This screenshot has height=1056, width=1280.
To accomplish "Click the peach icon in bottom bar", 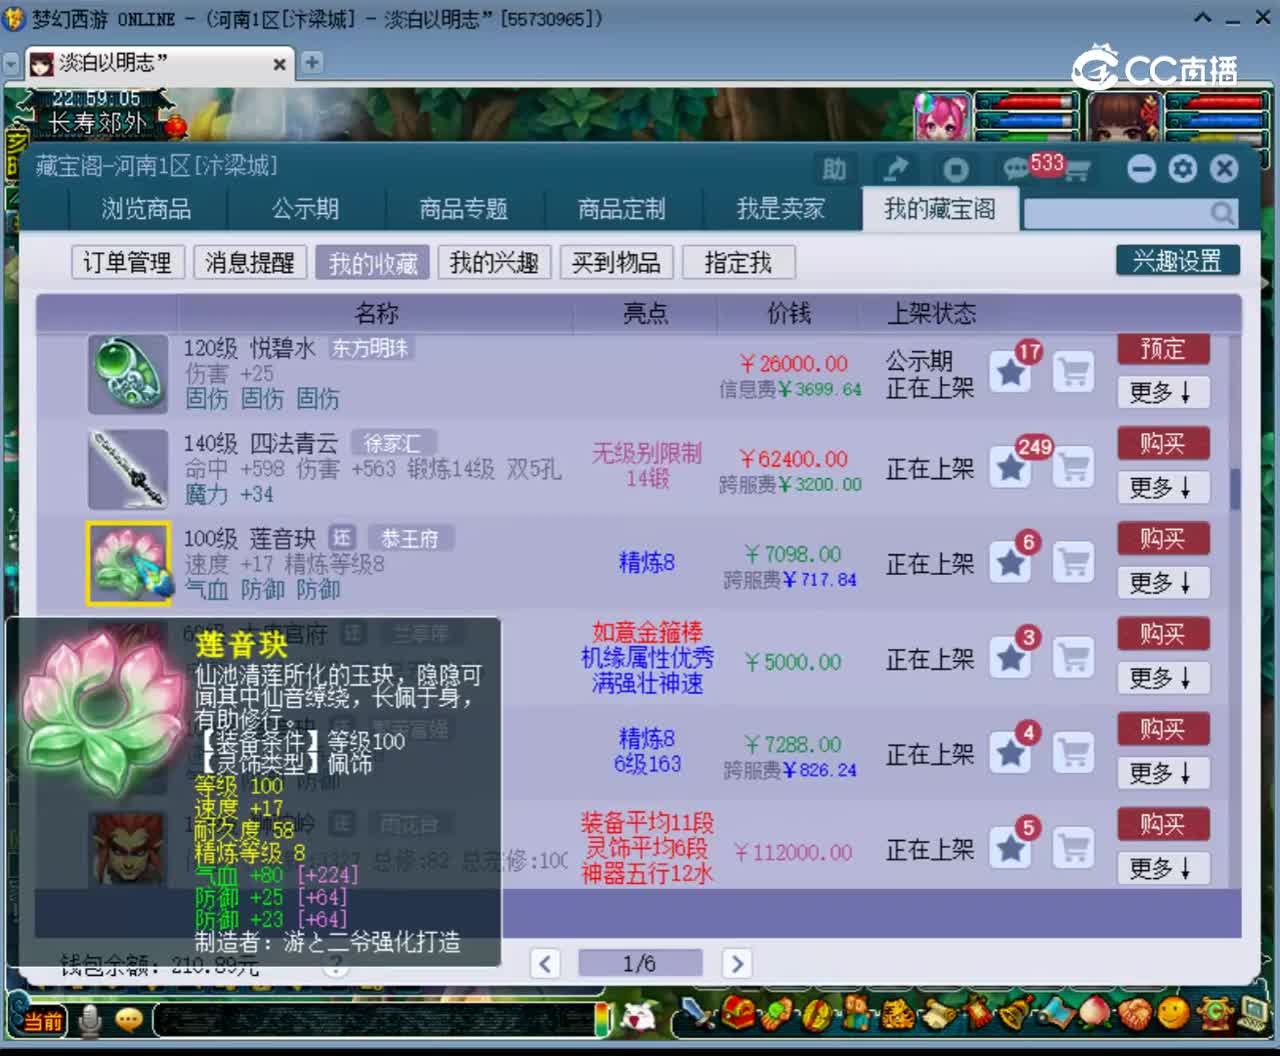I will tap(1094, 1012).
